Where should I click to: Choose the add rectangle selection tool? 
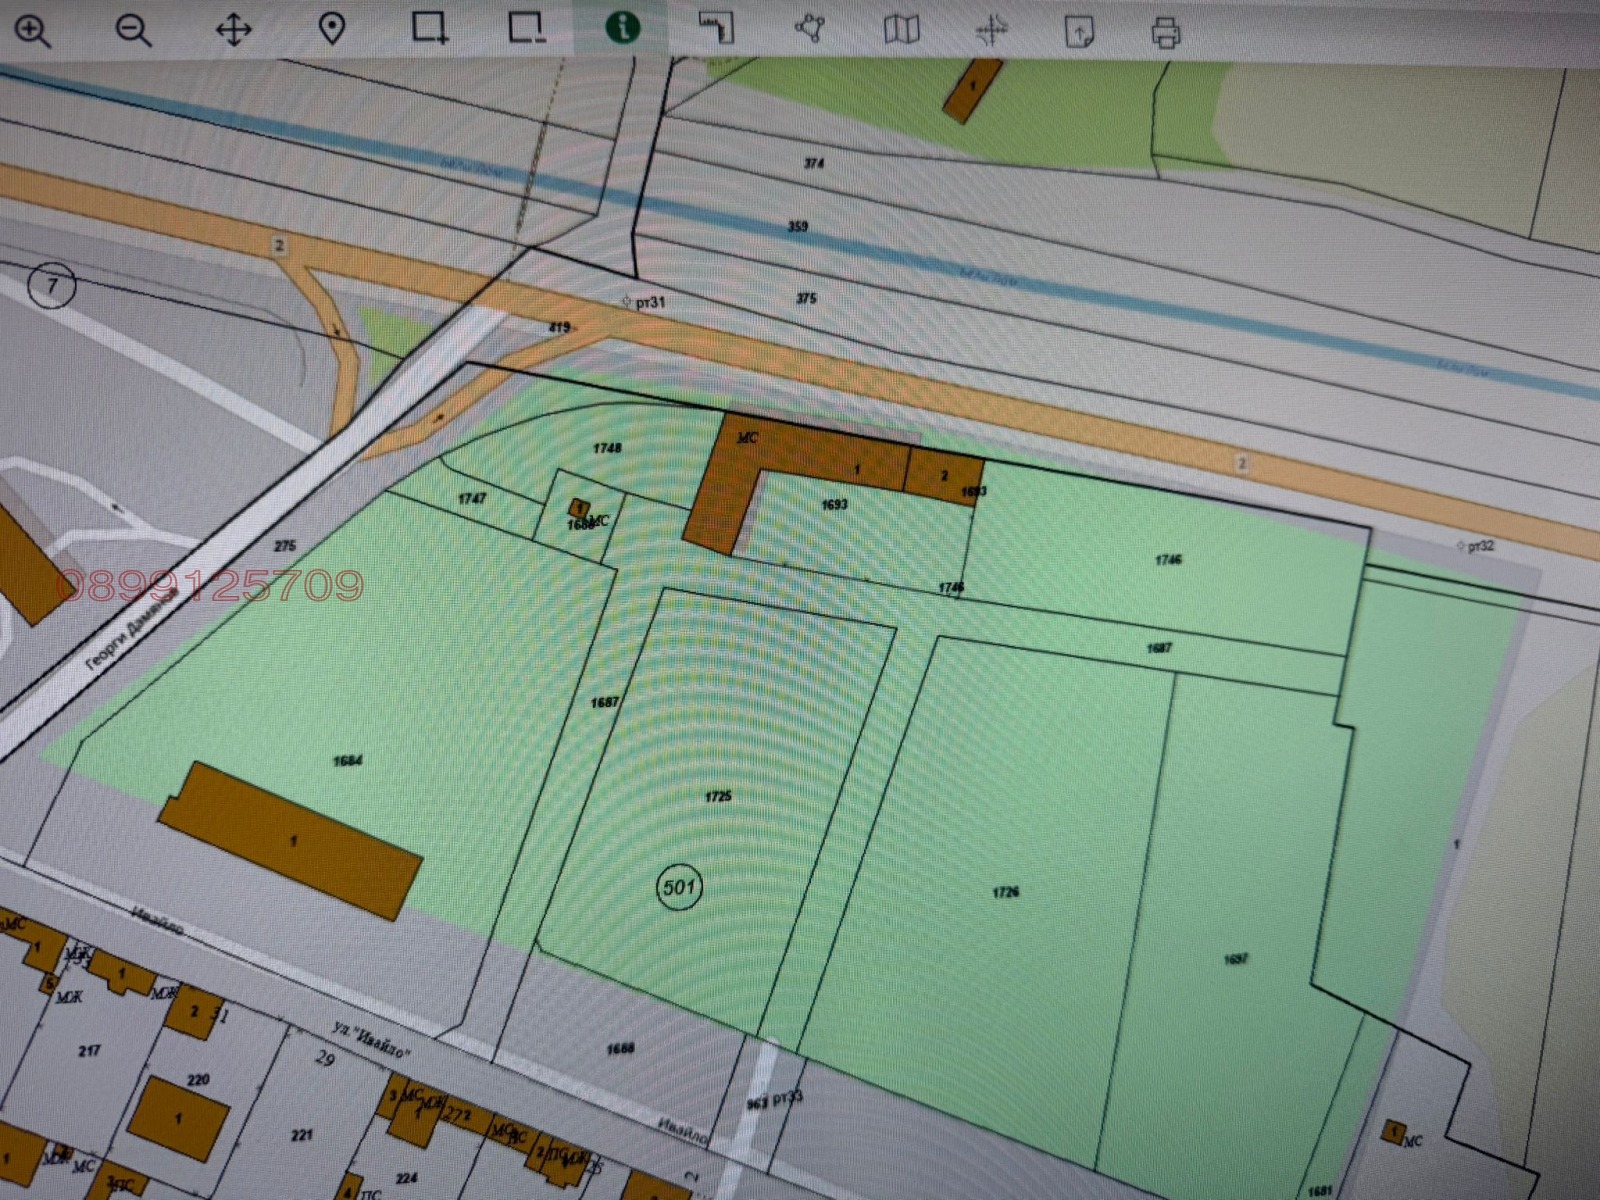[430, 28]
